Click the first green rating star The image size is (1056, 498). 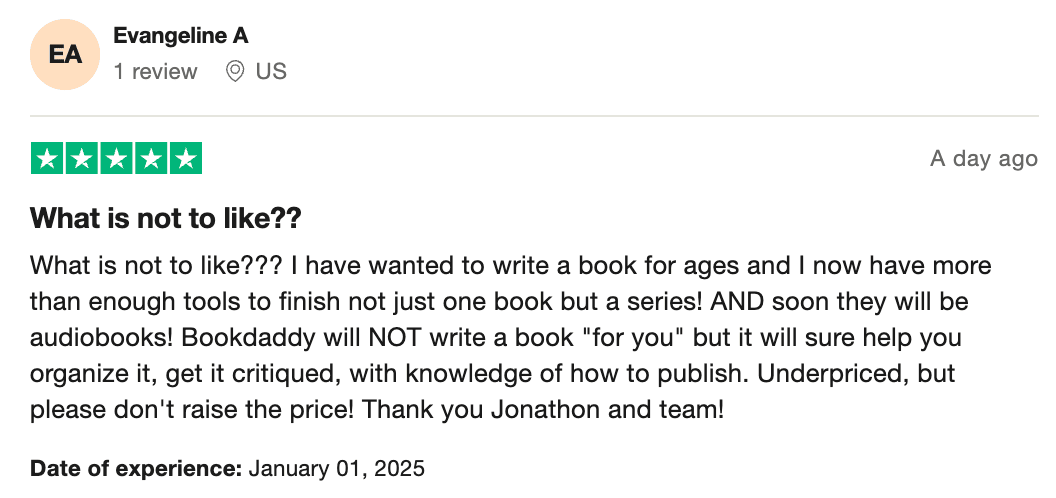tap(48, 159)
